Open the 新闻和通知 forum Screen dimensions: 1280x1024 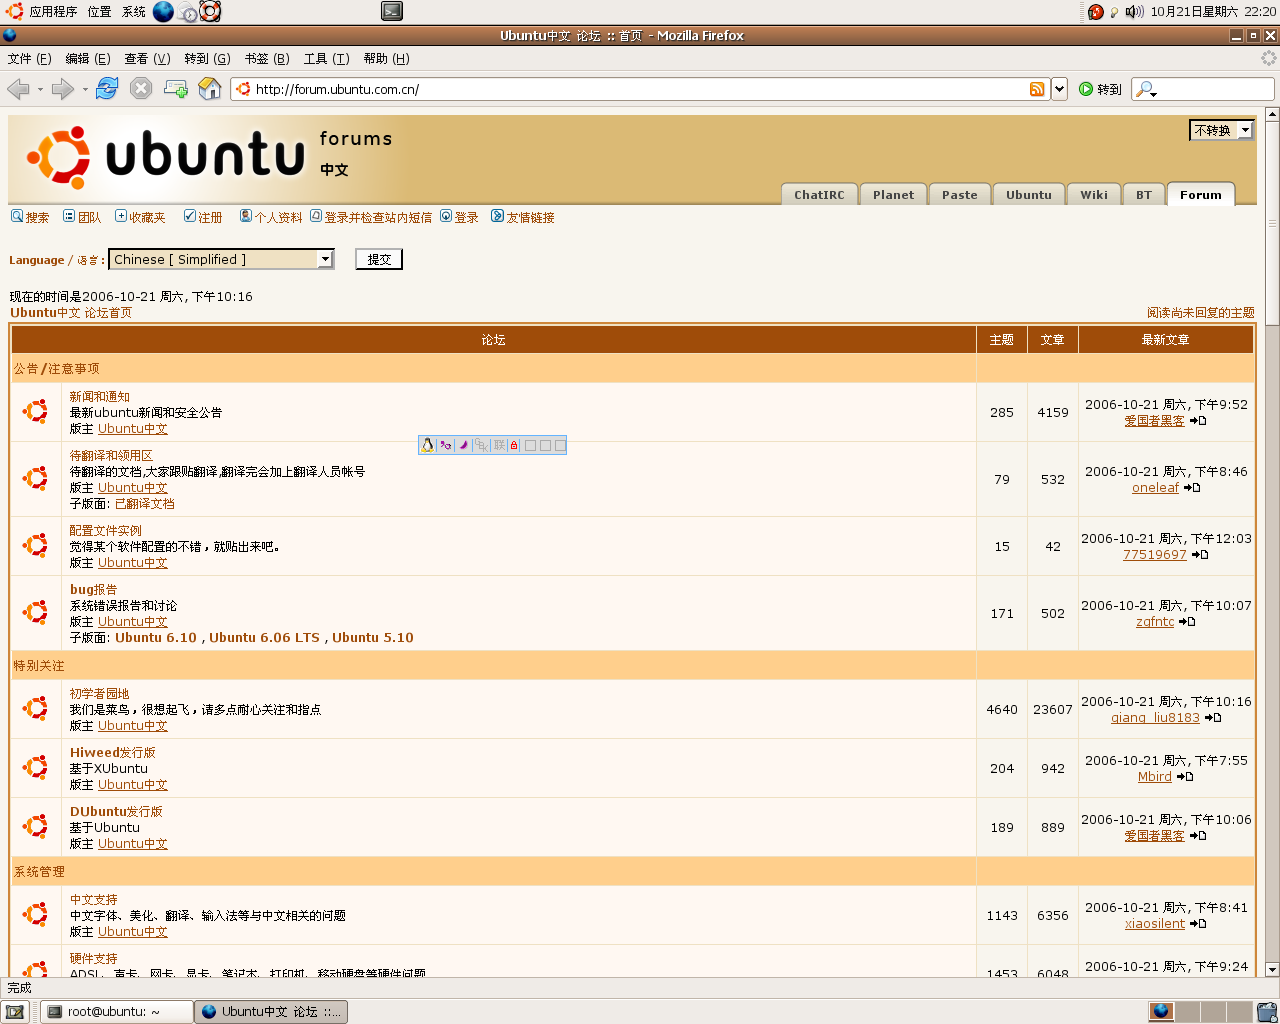[x=99, y=397]
